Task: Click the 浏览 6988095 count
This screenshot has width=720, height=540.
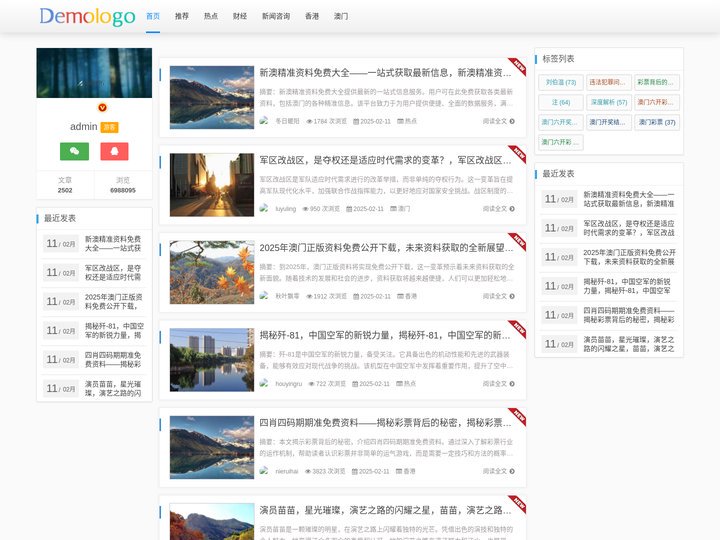Action: (x=123, y=185)
